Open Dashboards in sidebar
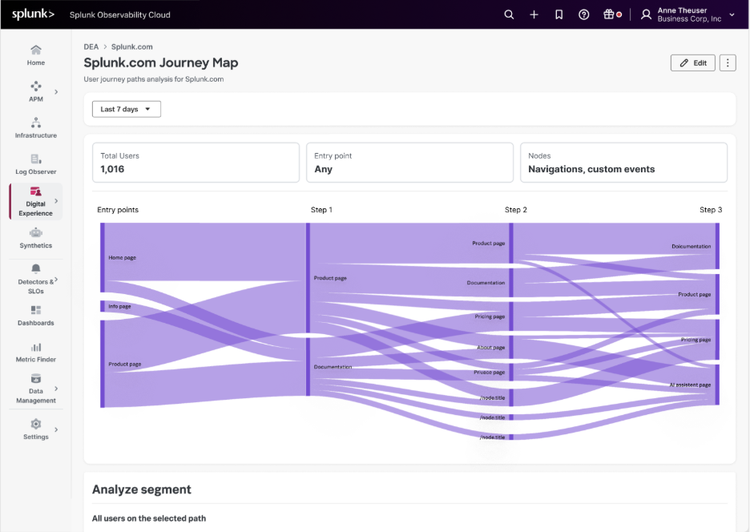The width and height of the screenshot is (750, 532). pyautogui.click(x=36, y=315)
